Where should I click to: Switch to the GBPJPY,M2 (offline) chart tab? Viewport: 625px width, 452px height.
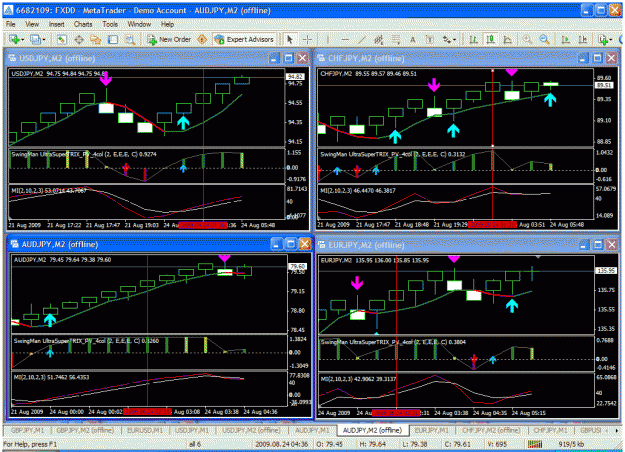coord(85,430)
